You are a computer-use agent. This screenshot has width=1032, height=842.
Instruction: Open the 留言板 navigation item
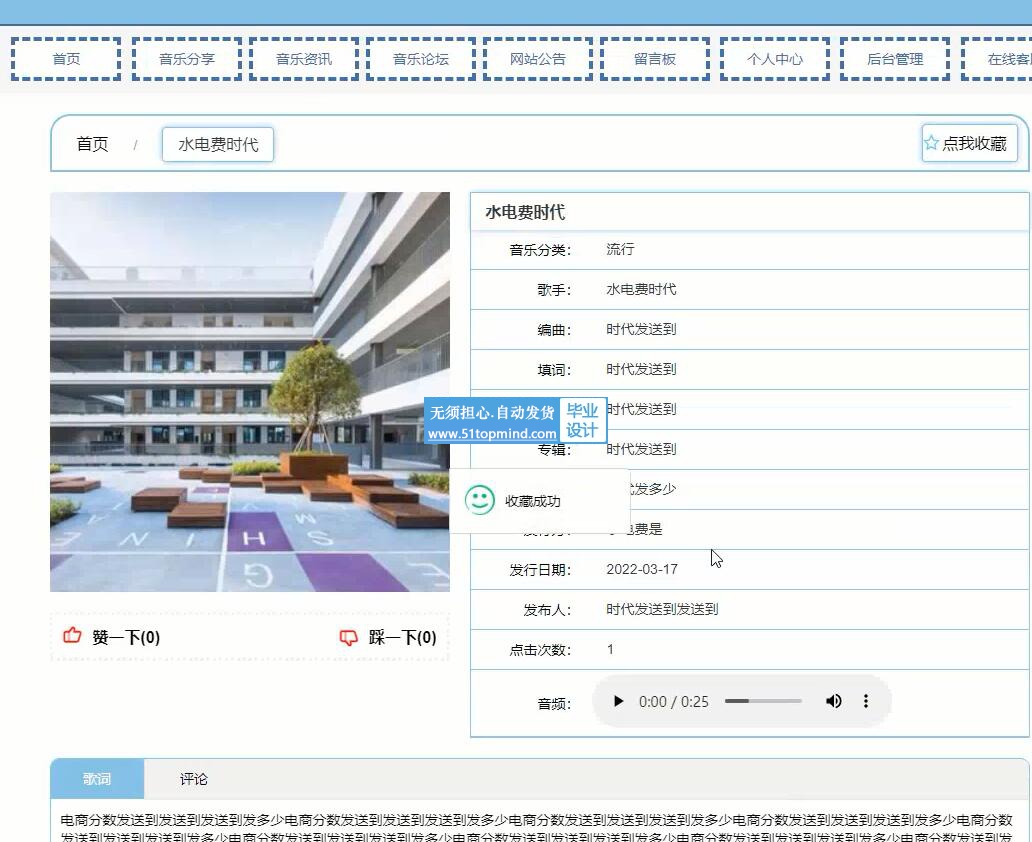point(655,59)
